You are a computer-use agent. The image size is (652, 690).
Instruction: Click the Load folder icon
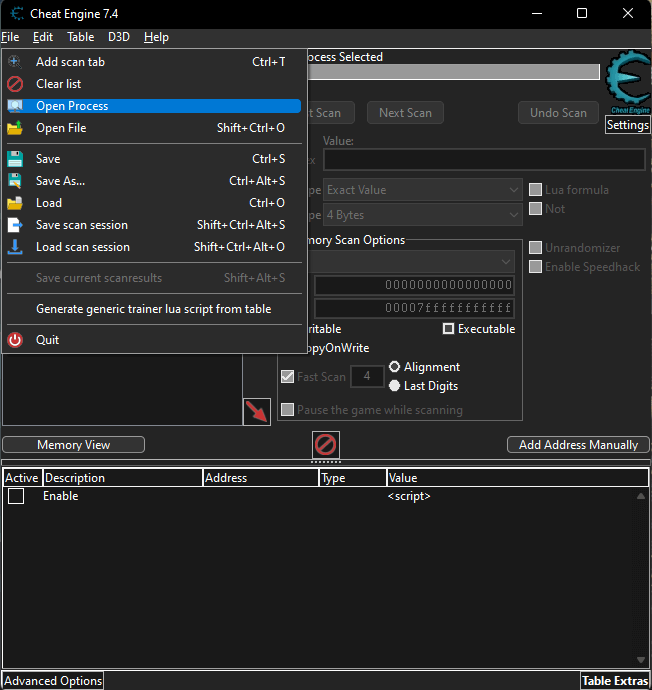click(15, 203)
